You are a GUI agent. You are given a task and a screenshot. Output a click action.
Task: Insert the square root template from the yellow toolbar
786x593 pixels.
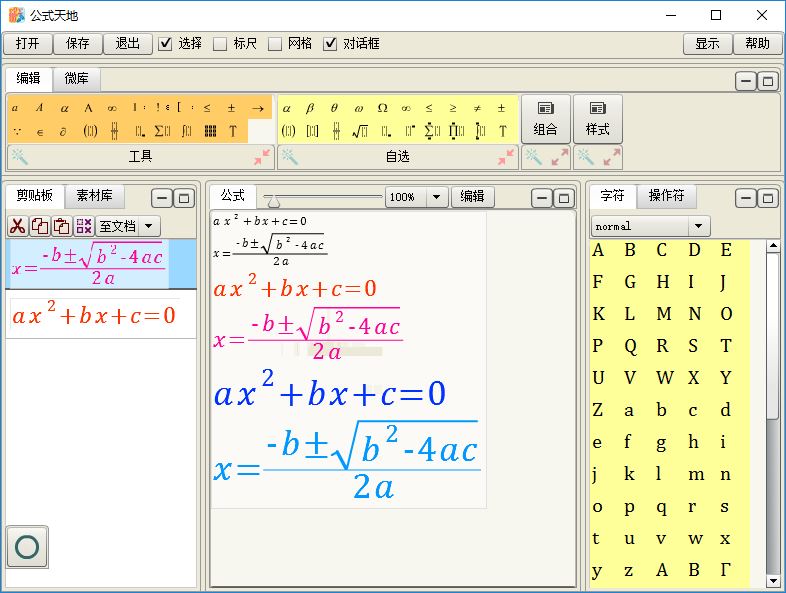tap(360, 131)
